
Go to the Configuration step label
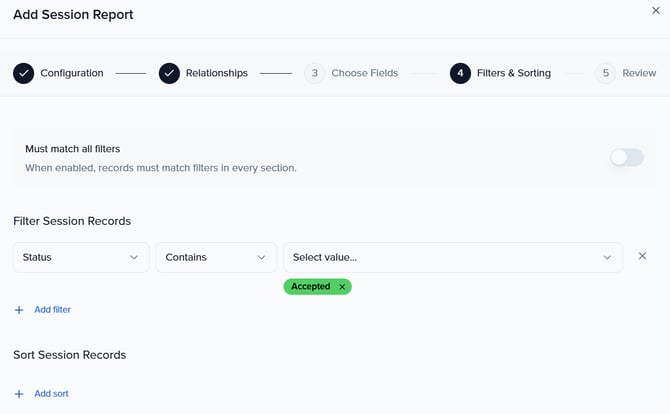(71, 73)
